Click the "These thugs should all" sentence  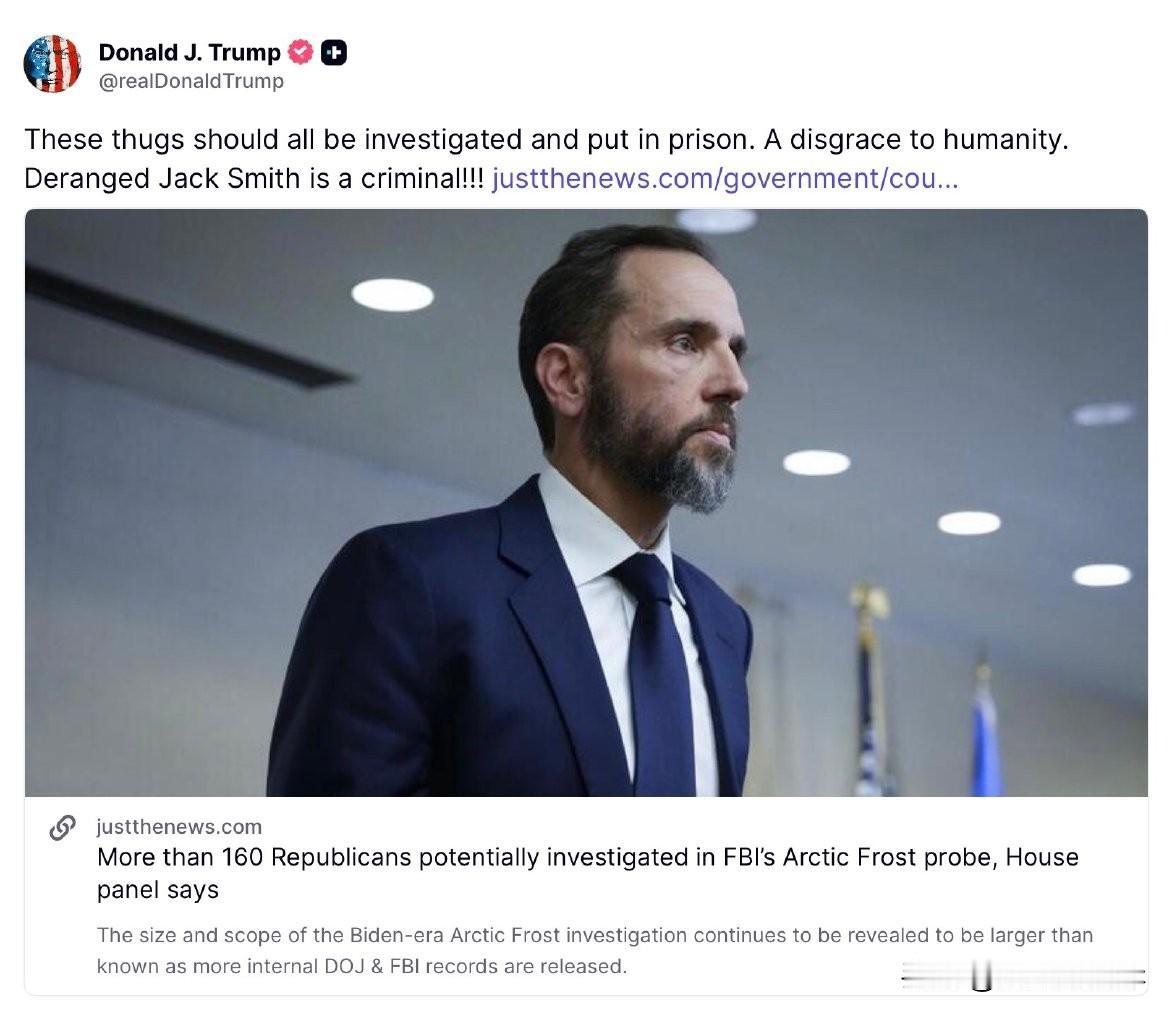click(388, 139)
